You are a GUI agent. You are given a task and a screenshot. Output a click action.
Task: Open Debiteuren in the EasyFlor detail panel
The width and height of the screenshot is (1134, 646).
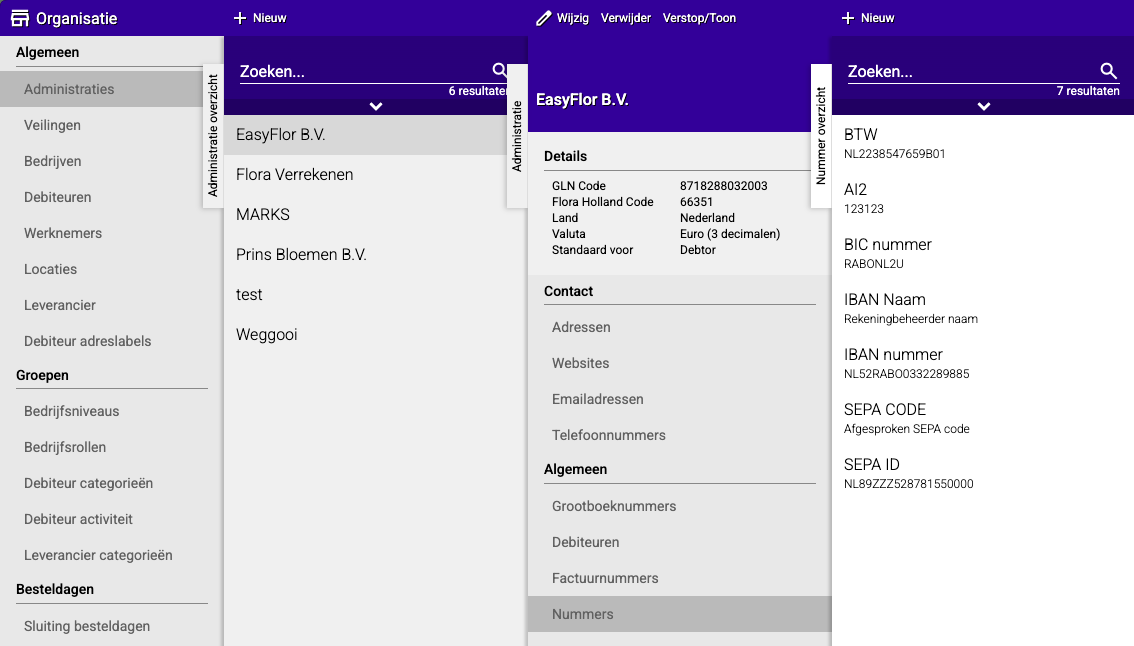tap(680, 543)
